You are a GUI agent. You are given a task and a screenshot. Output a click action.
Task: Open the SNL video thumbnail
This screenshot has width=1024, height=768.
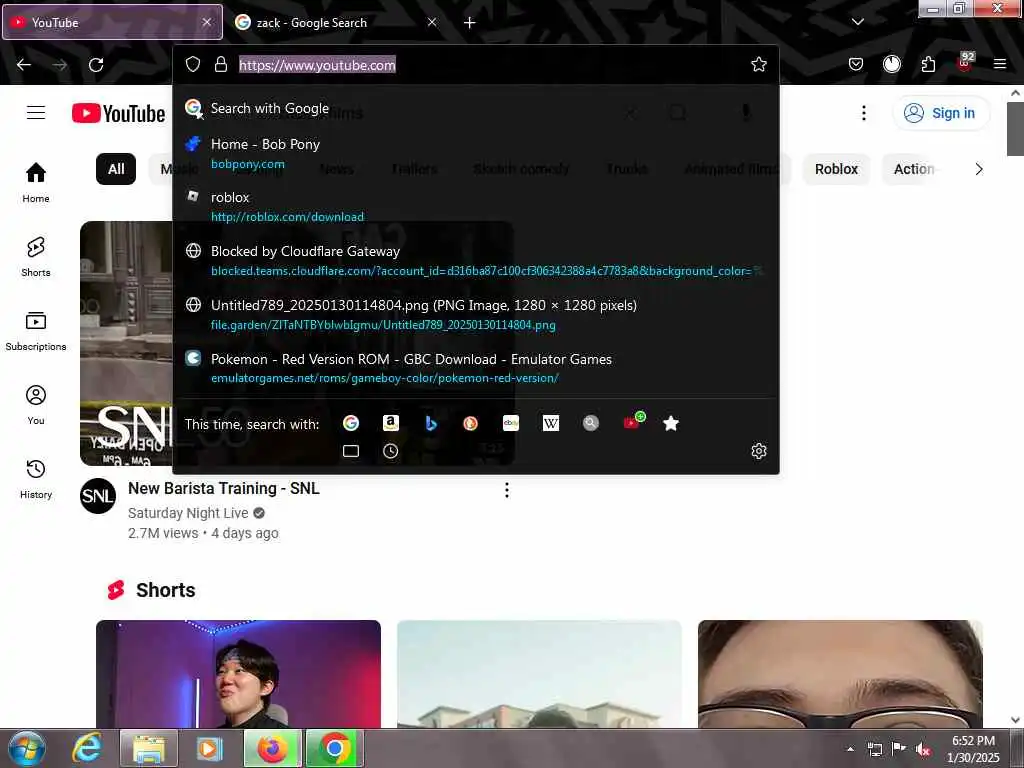(126, 344)
